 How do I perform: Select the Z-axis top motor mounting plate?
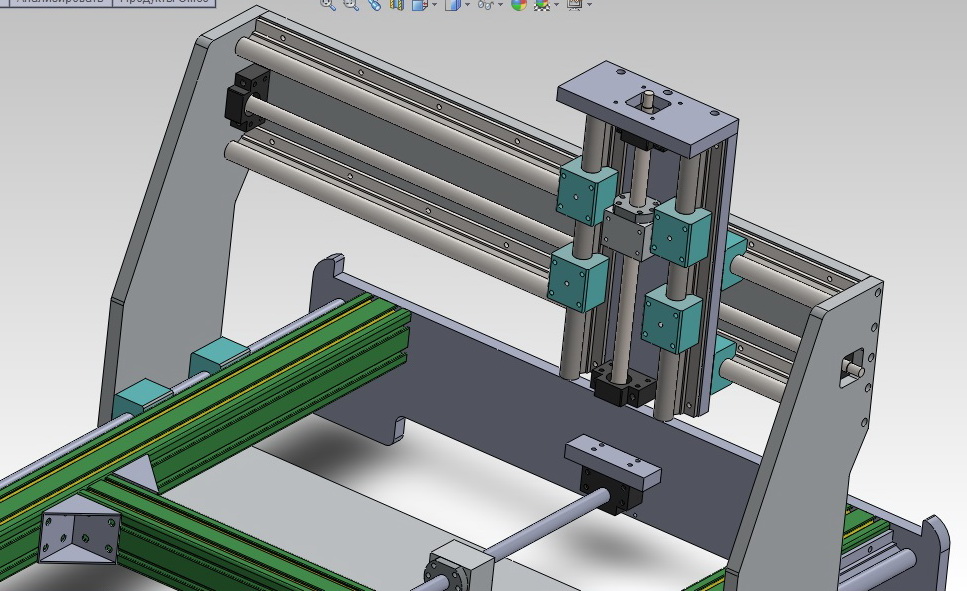(646, 108)
